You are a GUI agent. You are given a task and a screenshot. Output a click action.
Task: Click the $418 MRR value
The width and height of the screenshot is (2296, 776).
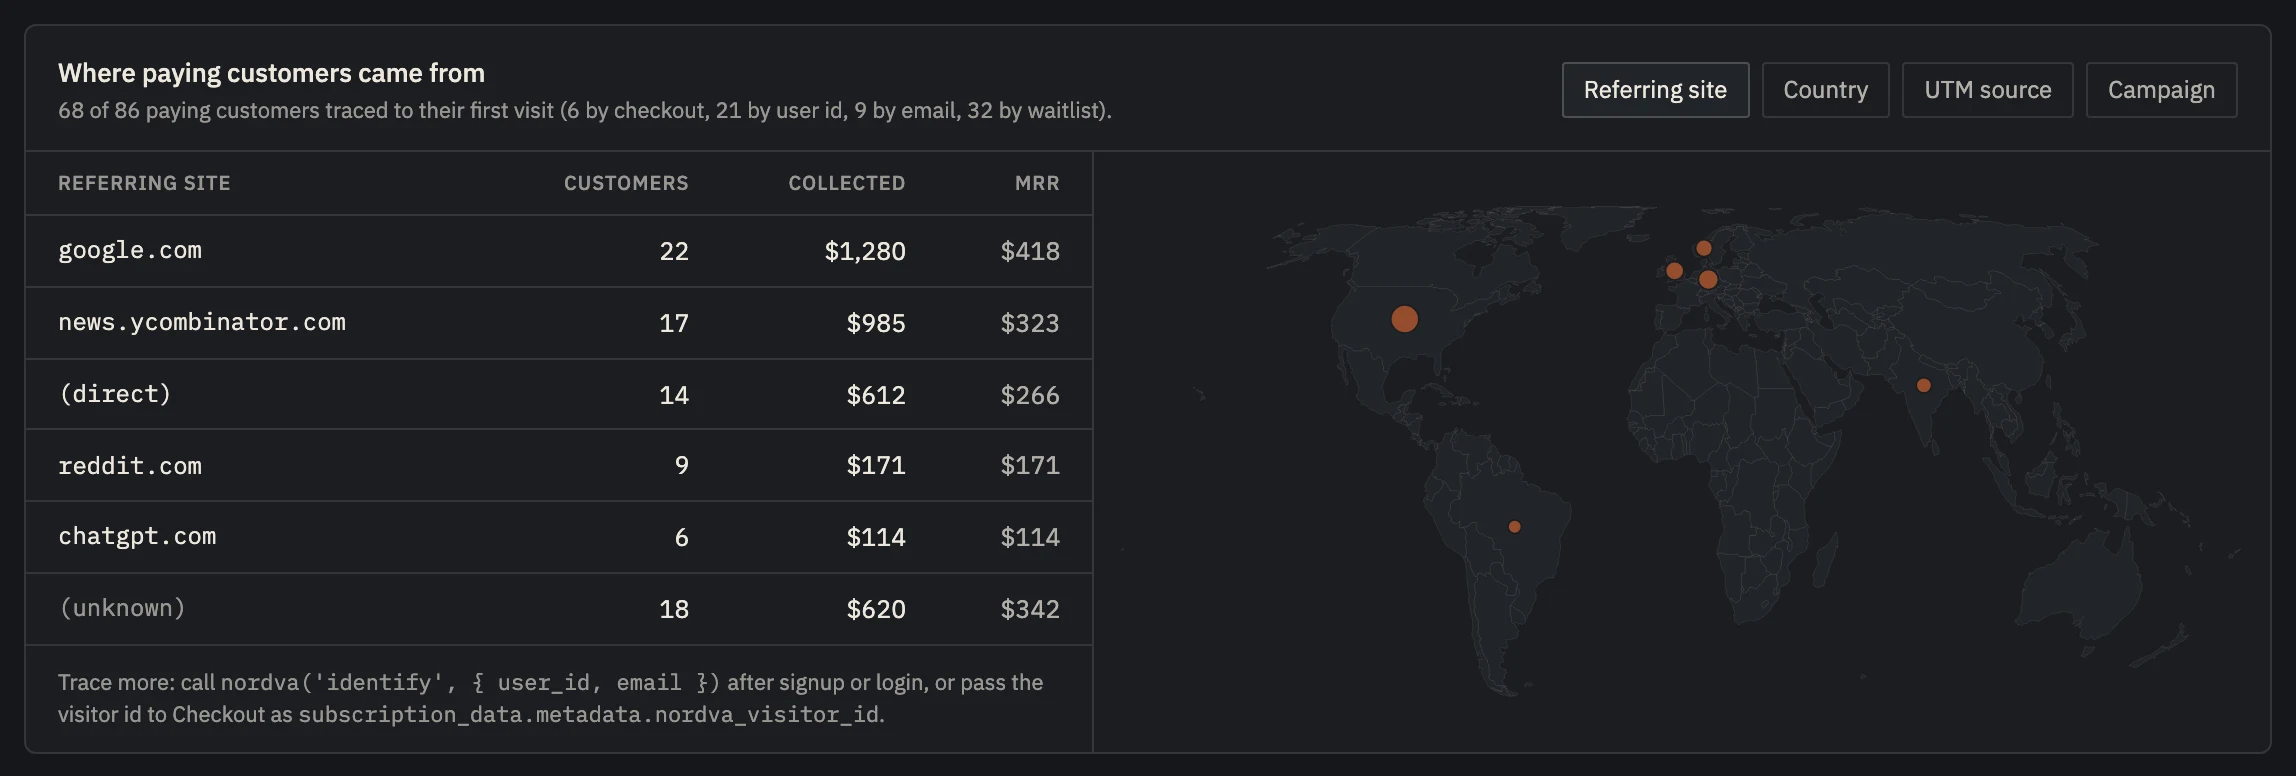coord(1030,251)
